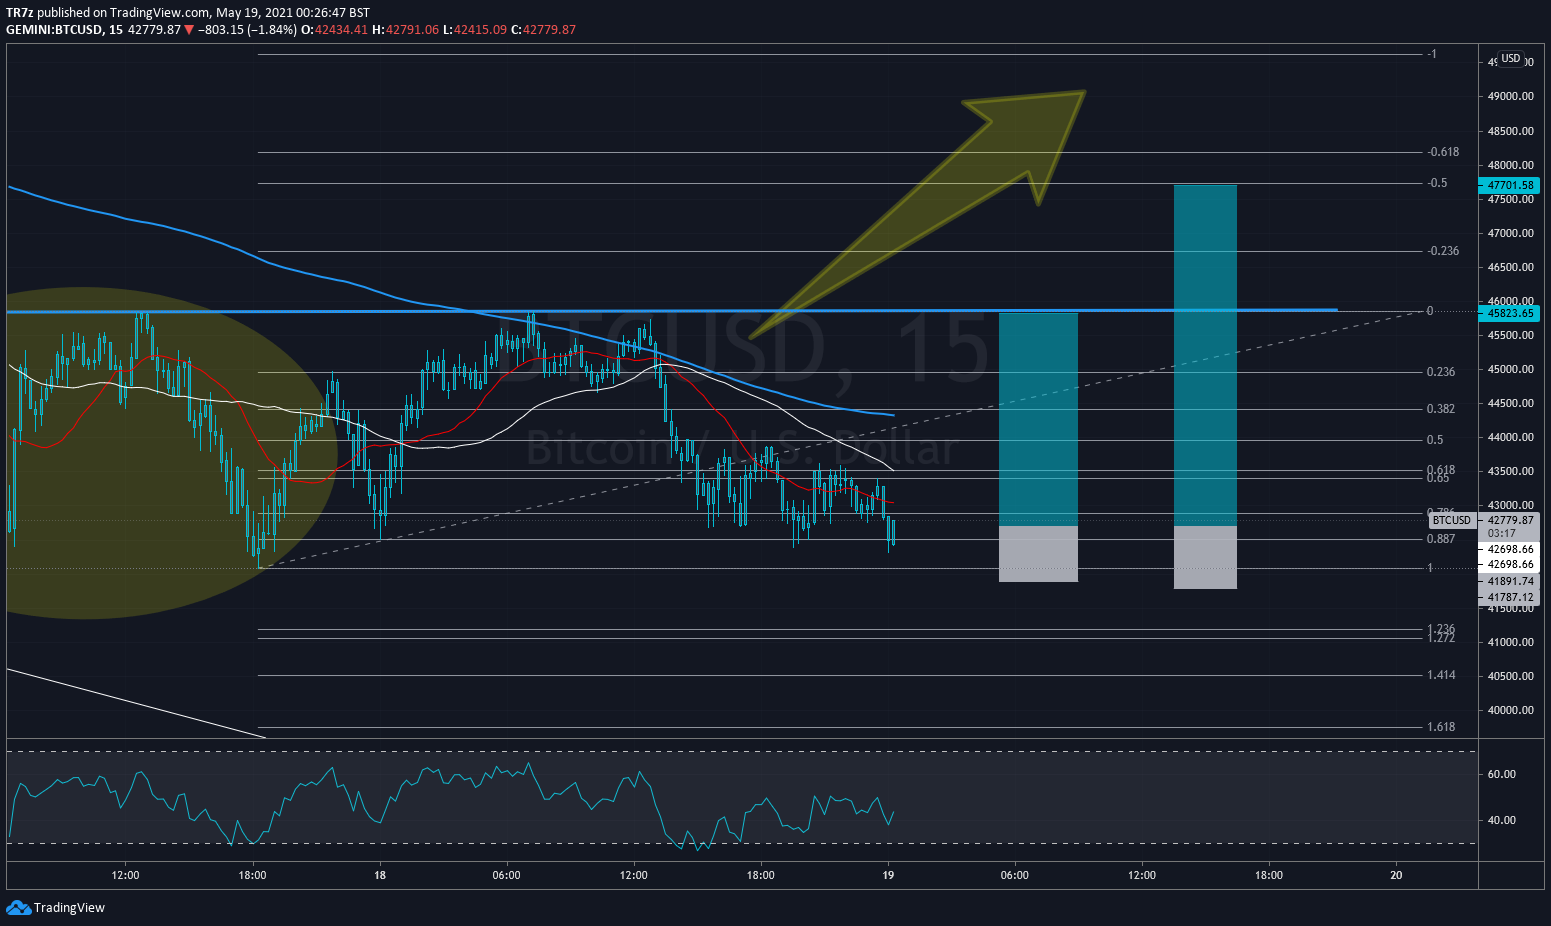Select the 45823.65 price tag

point(1510,313)
